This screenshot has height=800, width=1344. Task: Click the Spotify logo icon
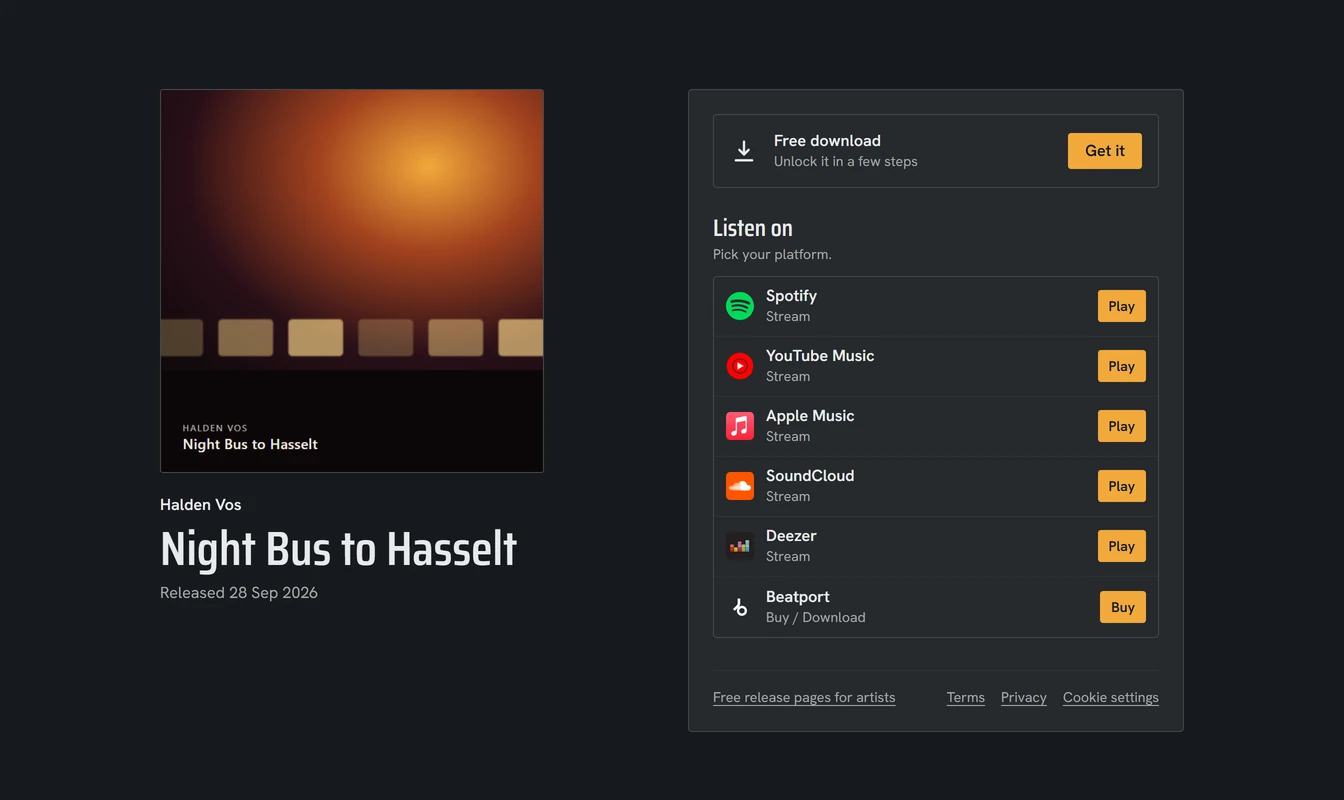[x=740, y=306]
